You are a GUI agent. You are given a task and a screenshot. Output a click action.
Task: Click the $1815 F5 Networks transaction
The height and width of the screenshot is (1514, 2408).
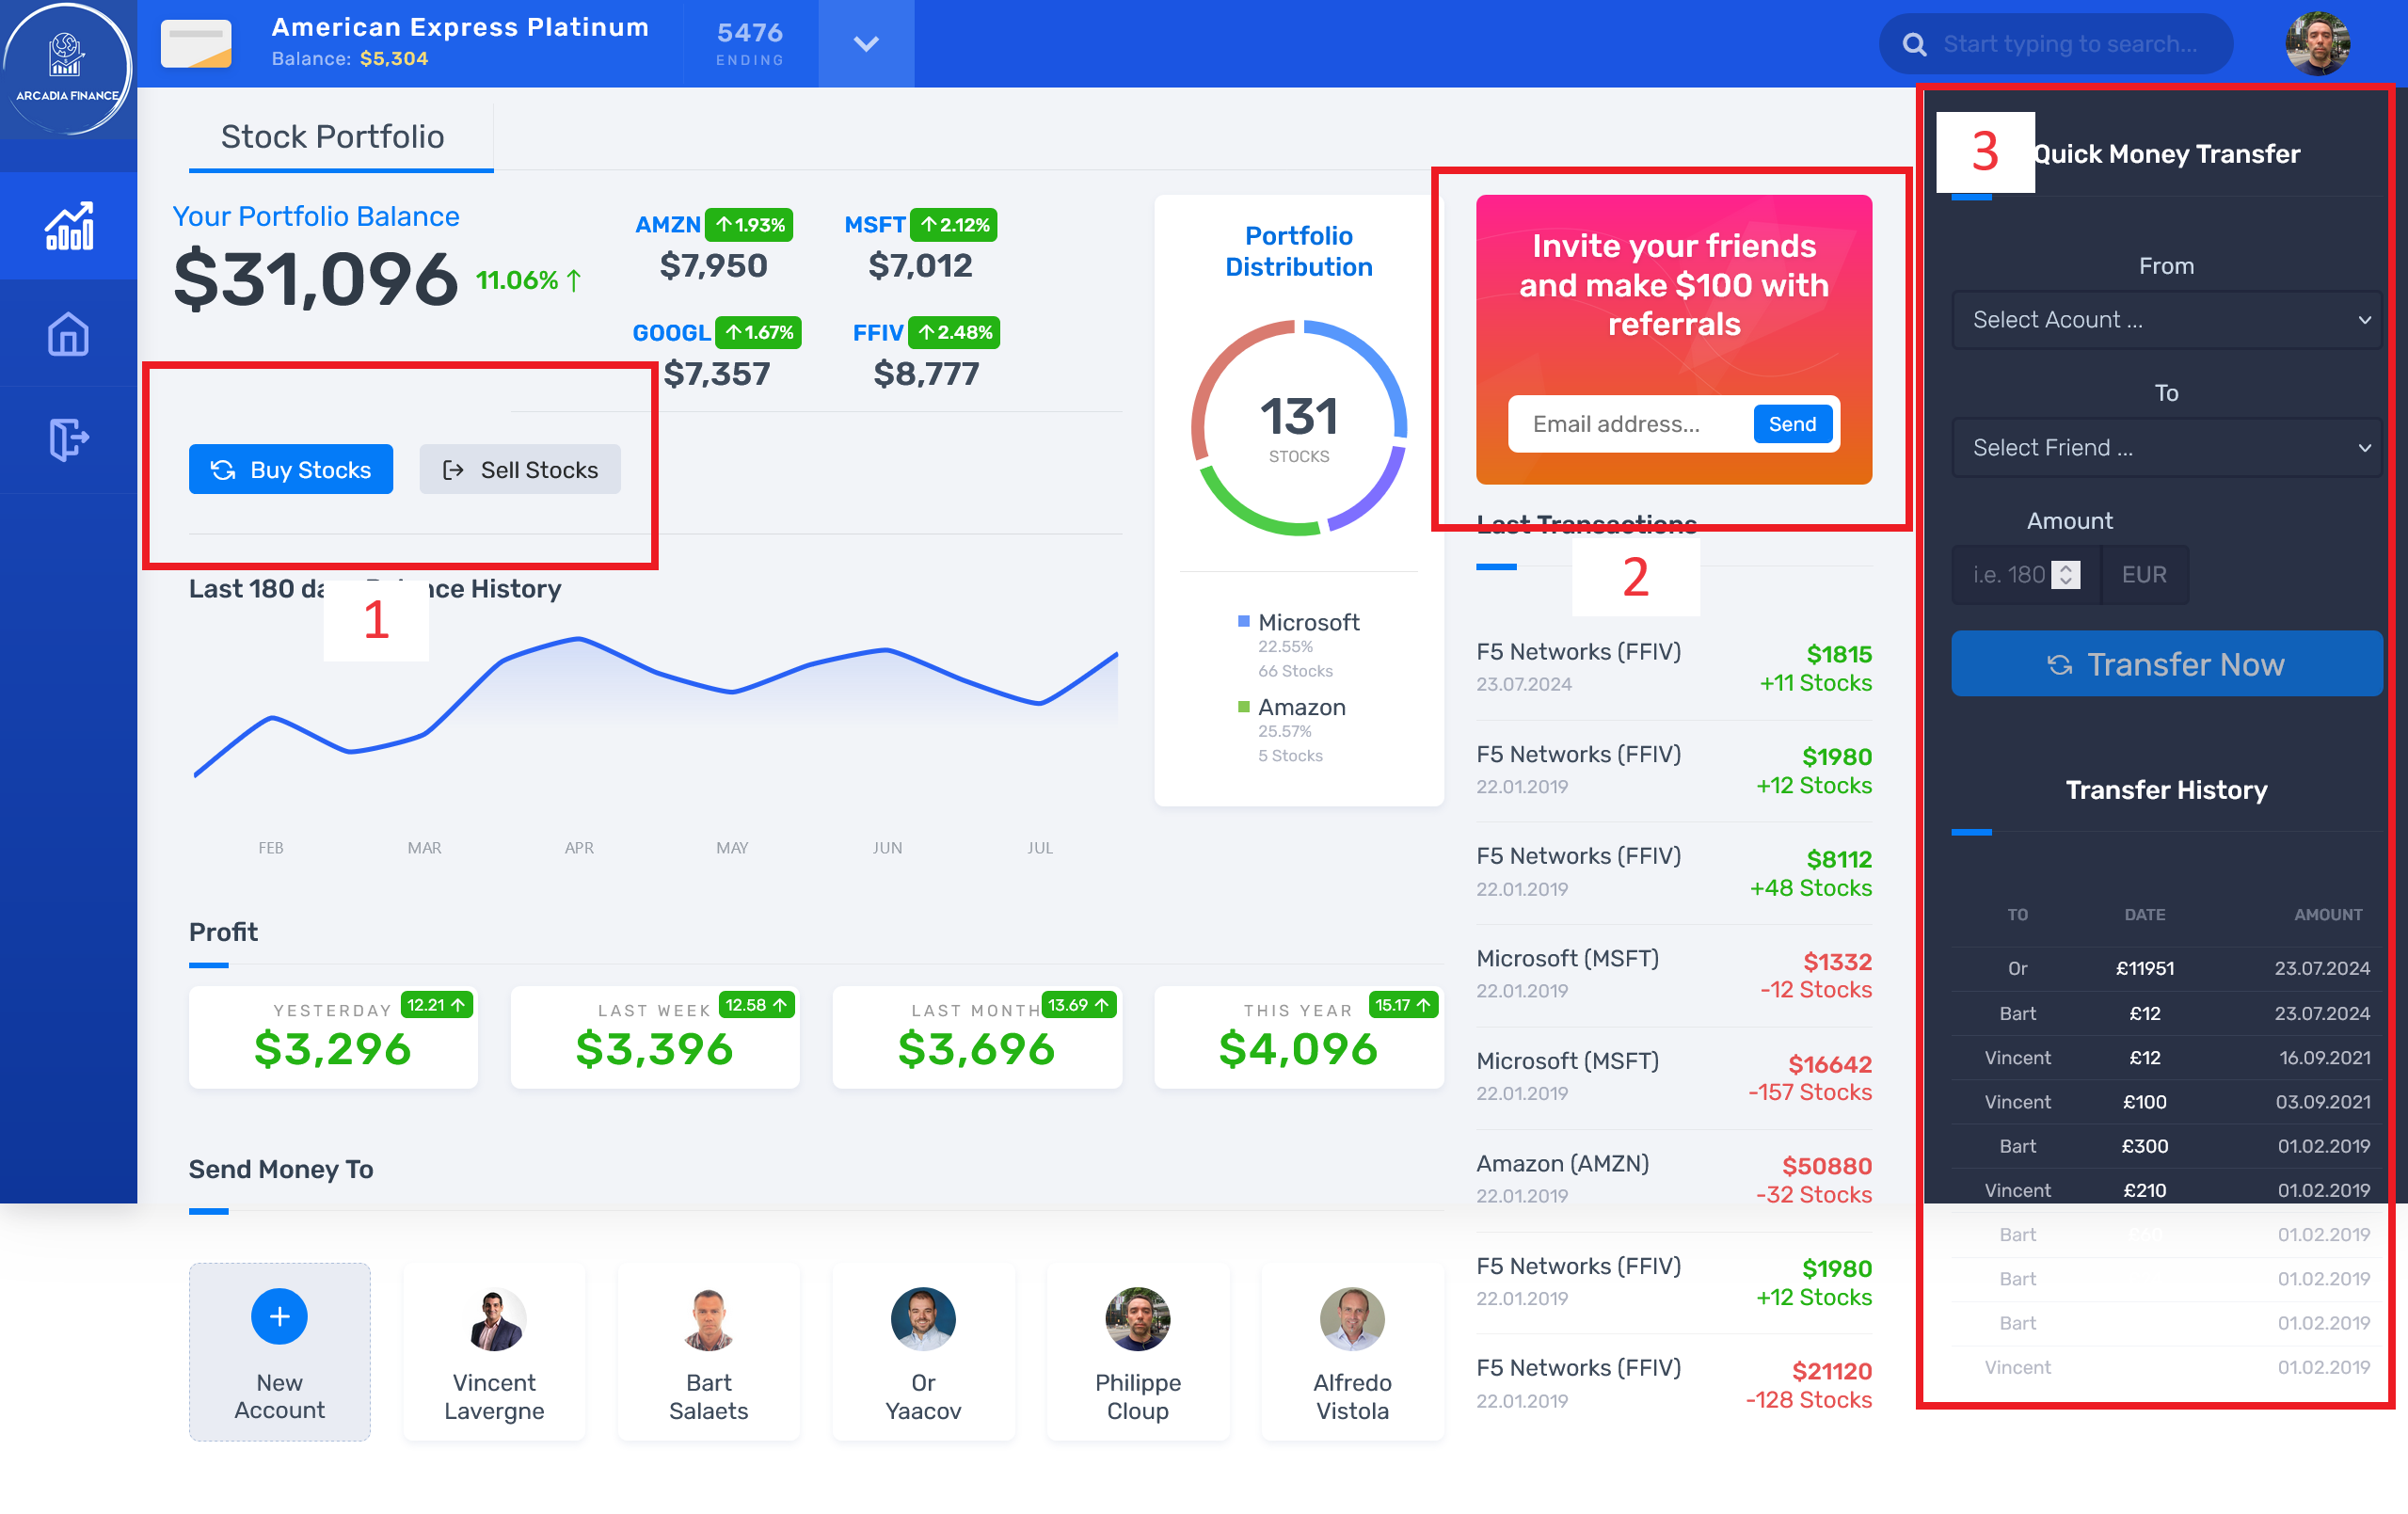tap(1674, 668)
